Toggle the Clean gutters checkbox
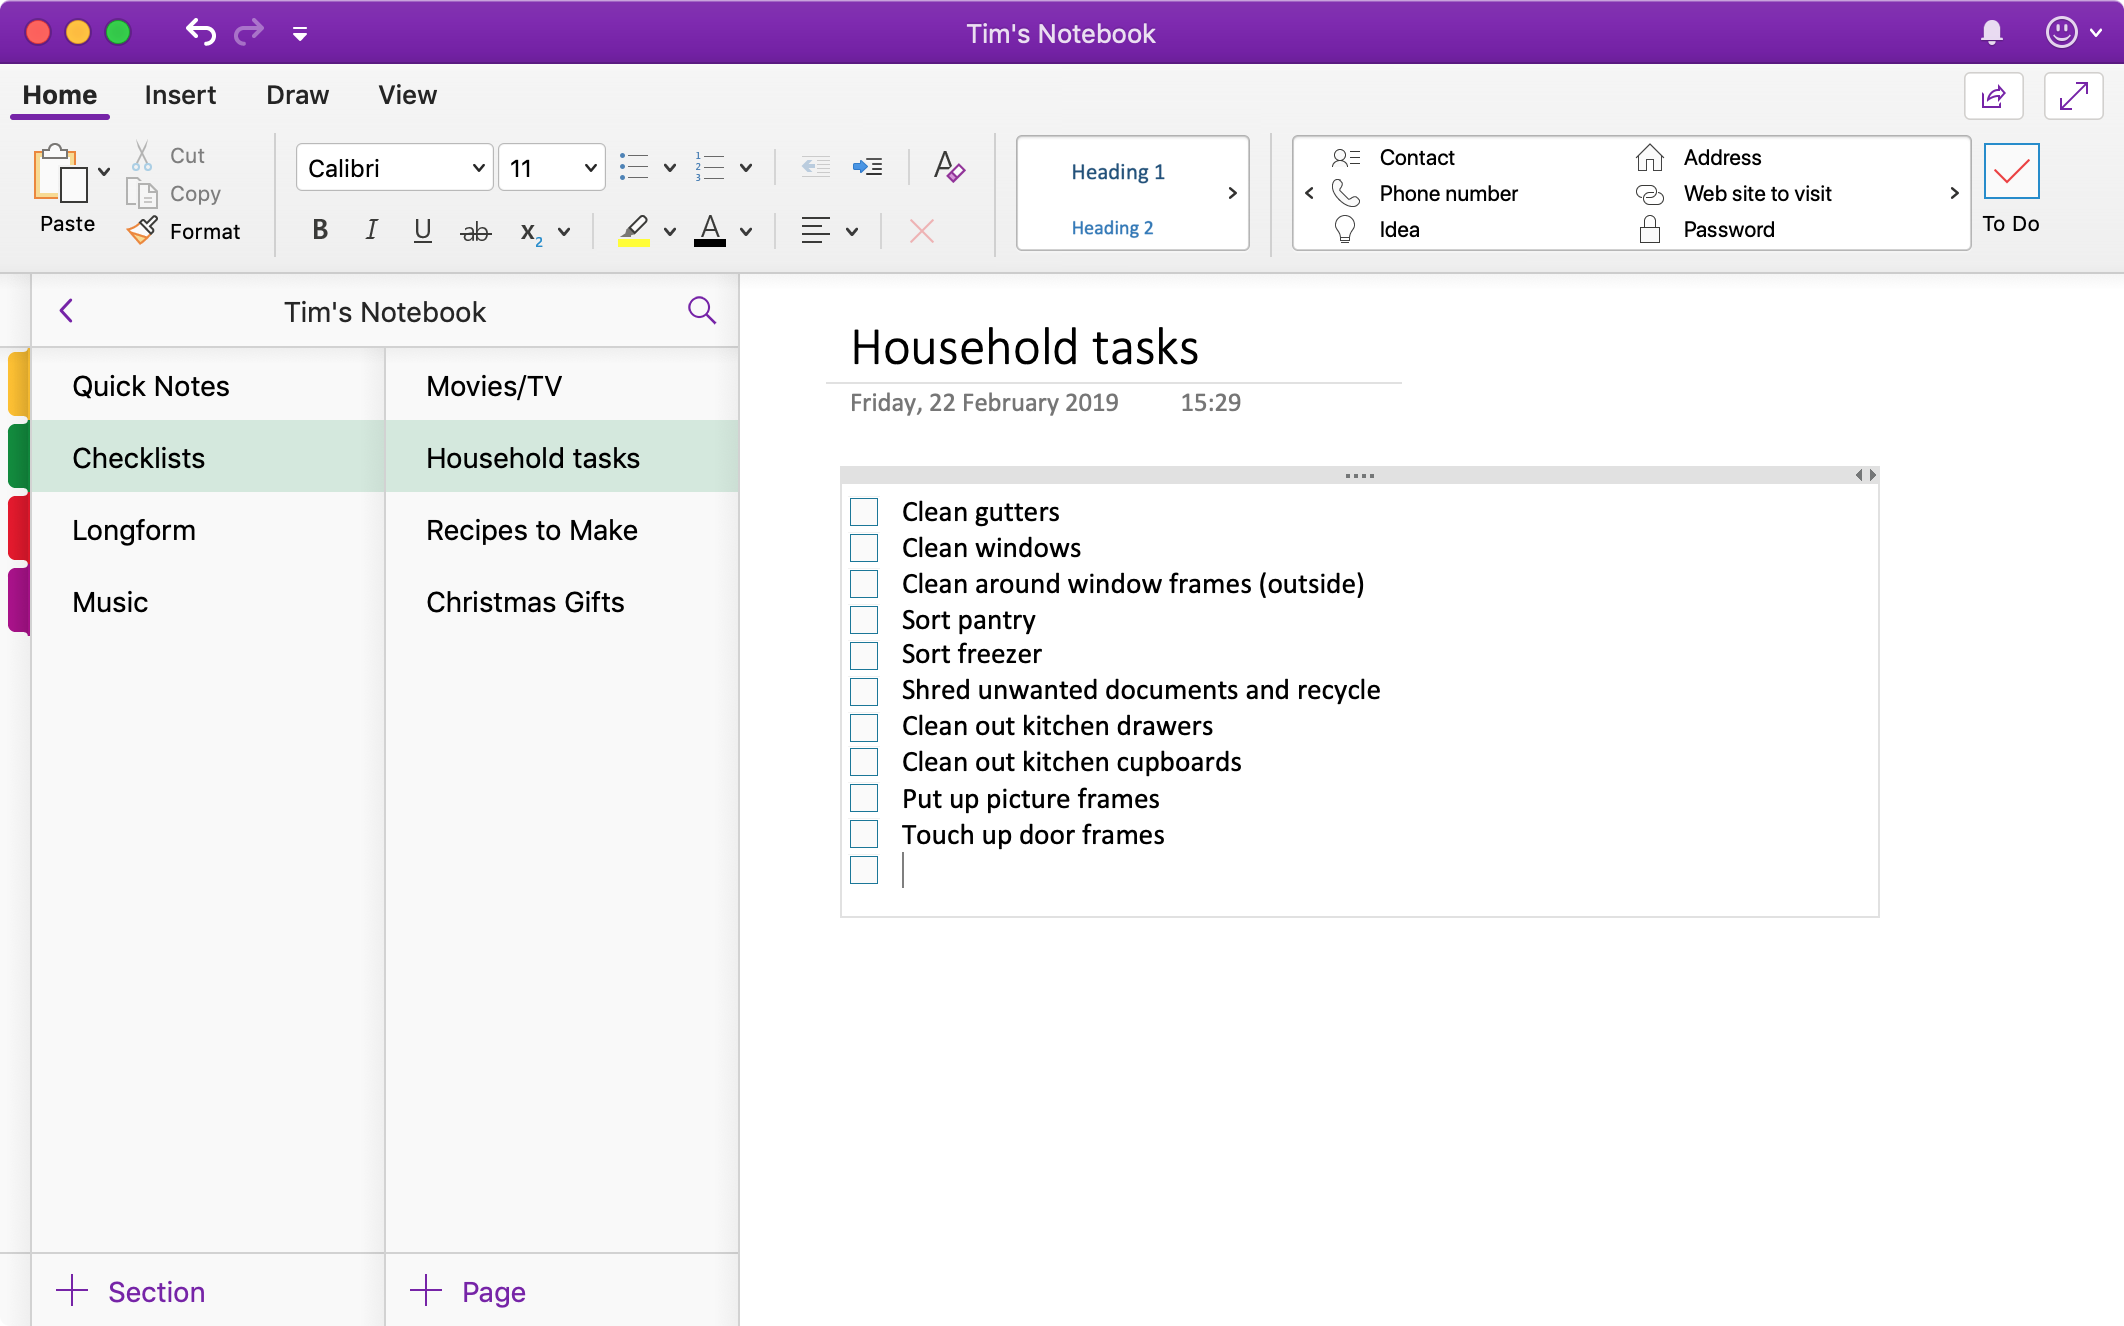The height and width of the screenshot is (1326, 2124). pyautogui.click(x=866, y=509)
